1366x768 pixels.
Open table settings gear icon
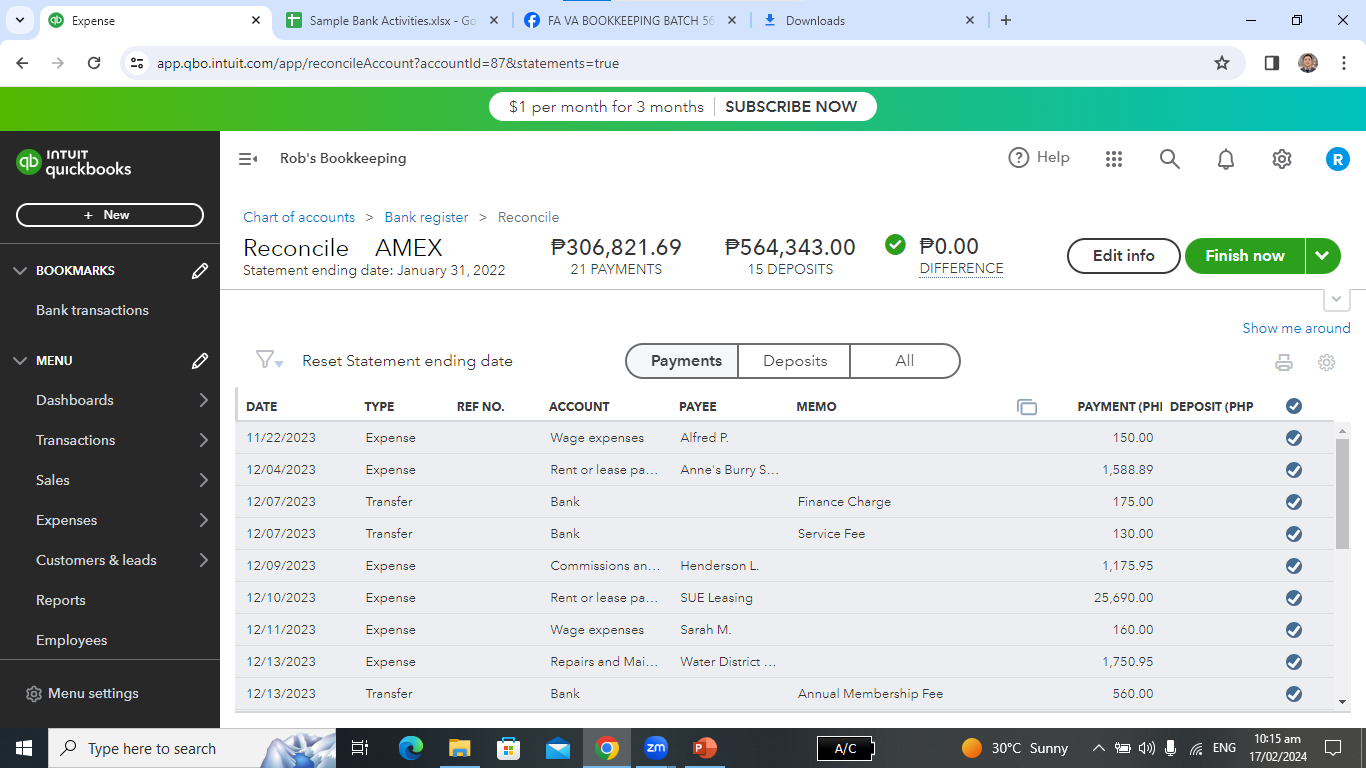pos(1327,363)
